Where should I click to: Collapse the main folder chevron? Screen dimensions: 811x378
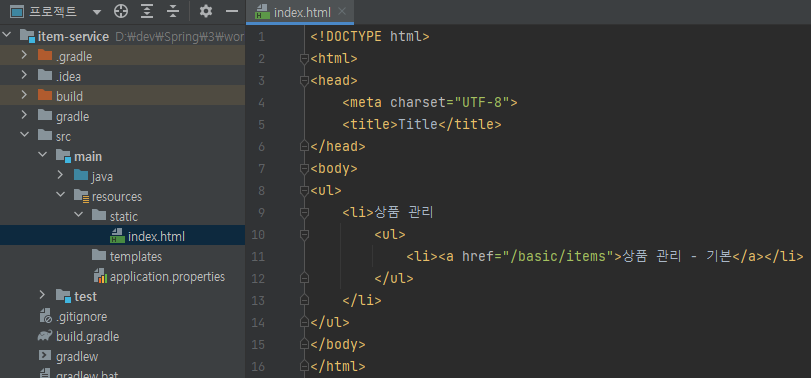(x=42, y=156)
